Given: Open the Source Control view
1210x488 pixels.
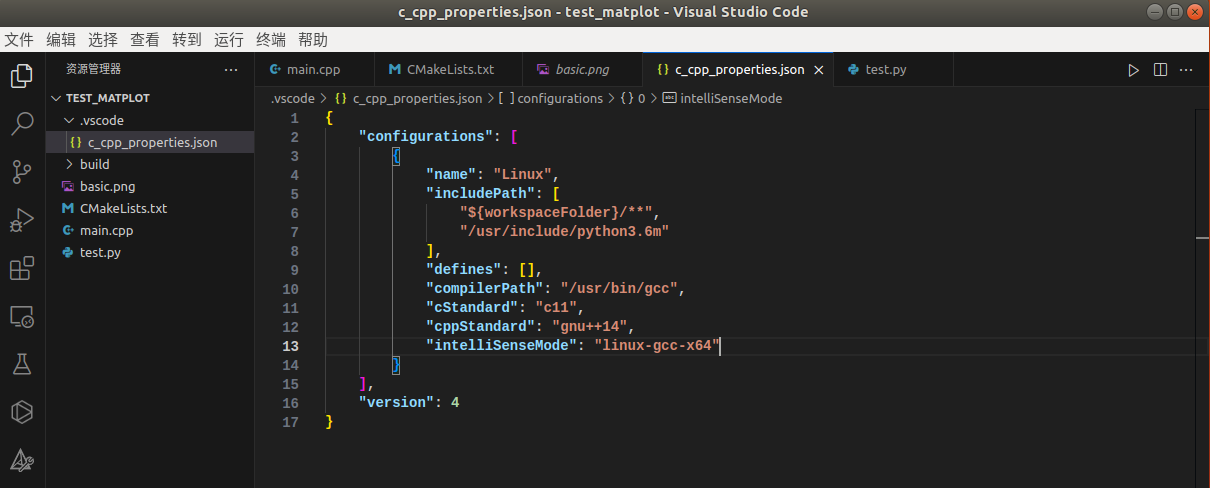Looking at the screenshot, I should [x=22, y=172].
